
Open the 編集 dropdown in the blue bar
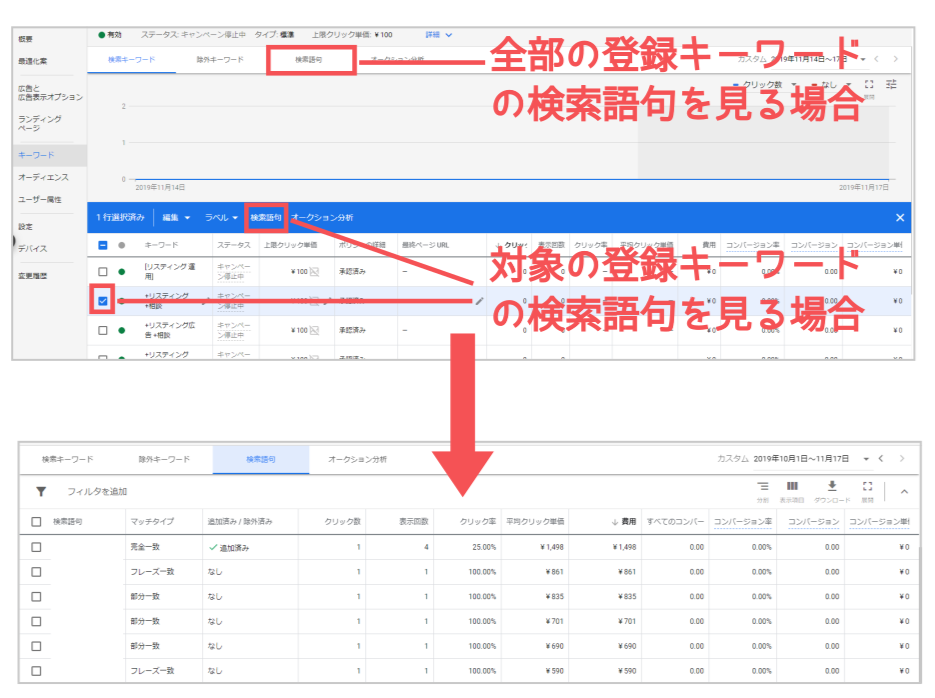(177, 218)
